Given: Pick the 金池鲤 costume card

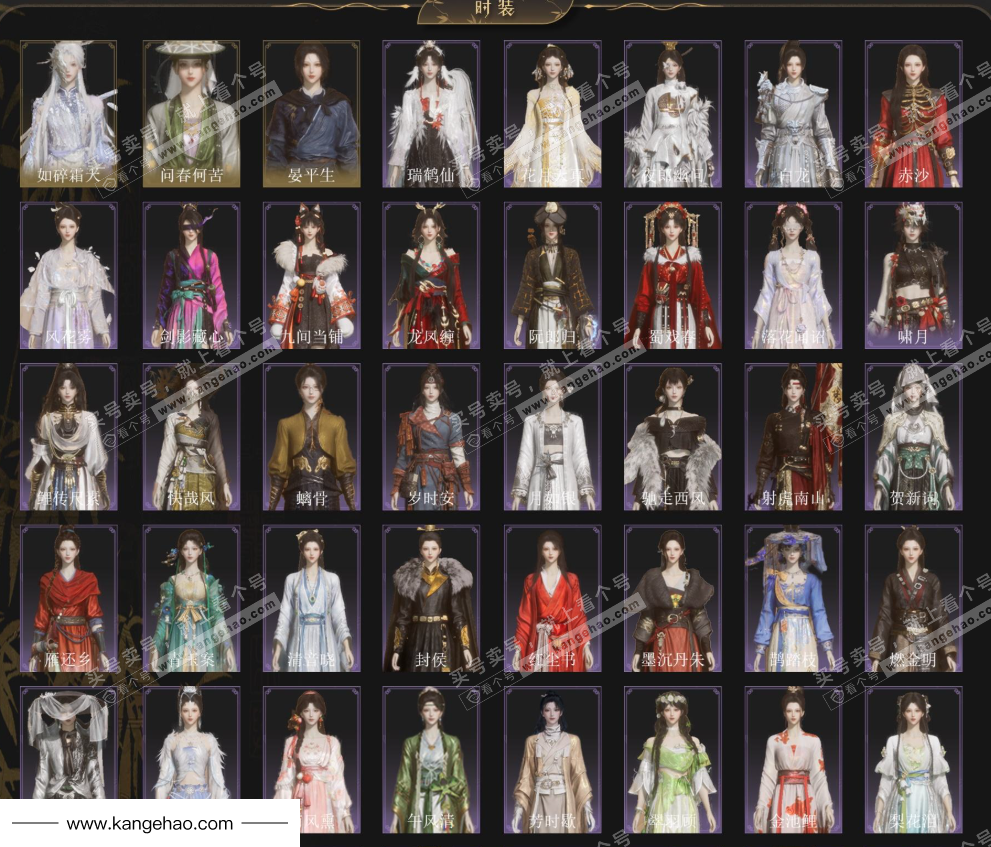Looking at the screenshot, I should (793, 760).
